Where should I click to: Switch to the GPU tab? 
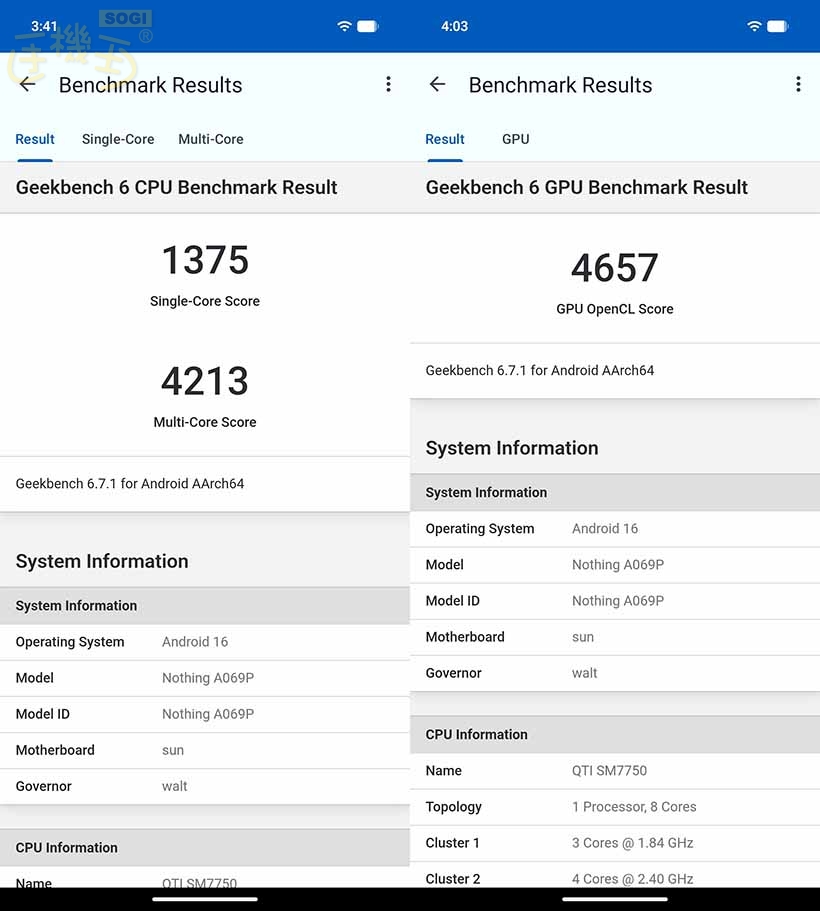click(x=515, y=139)
